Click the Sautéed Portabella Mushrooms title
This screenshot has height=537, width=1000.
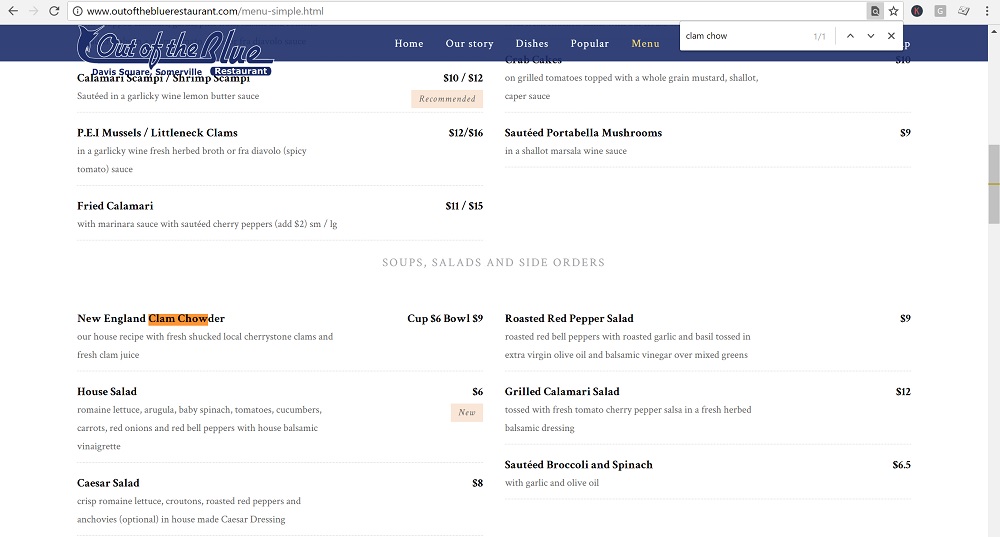[583, 133]
